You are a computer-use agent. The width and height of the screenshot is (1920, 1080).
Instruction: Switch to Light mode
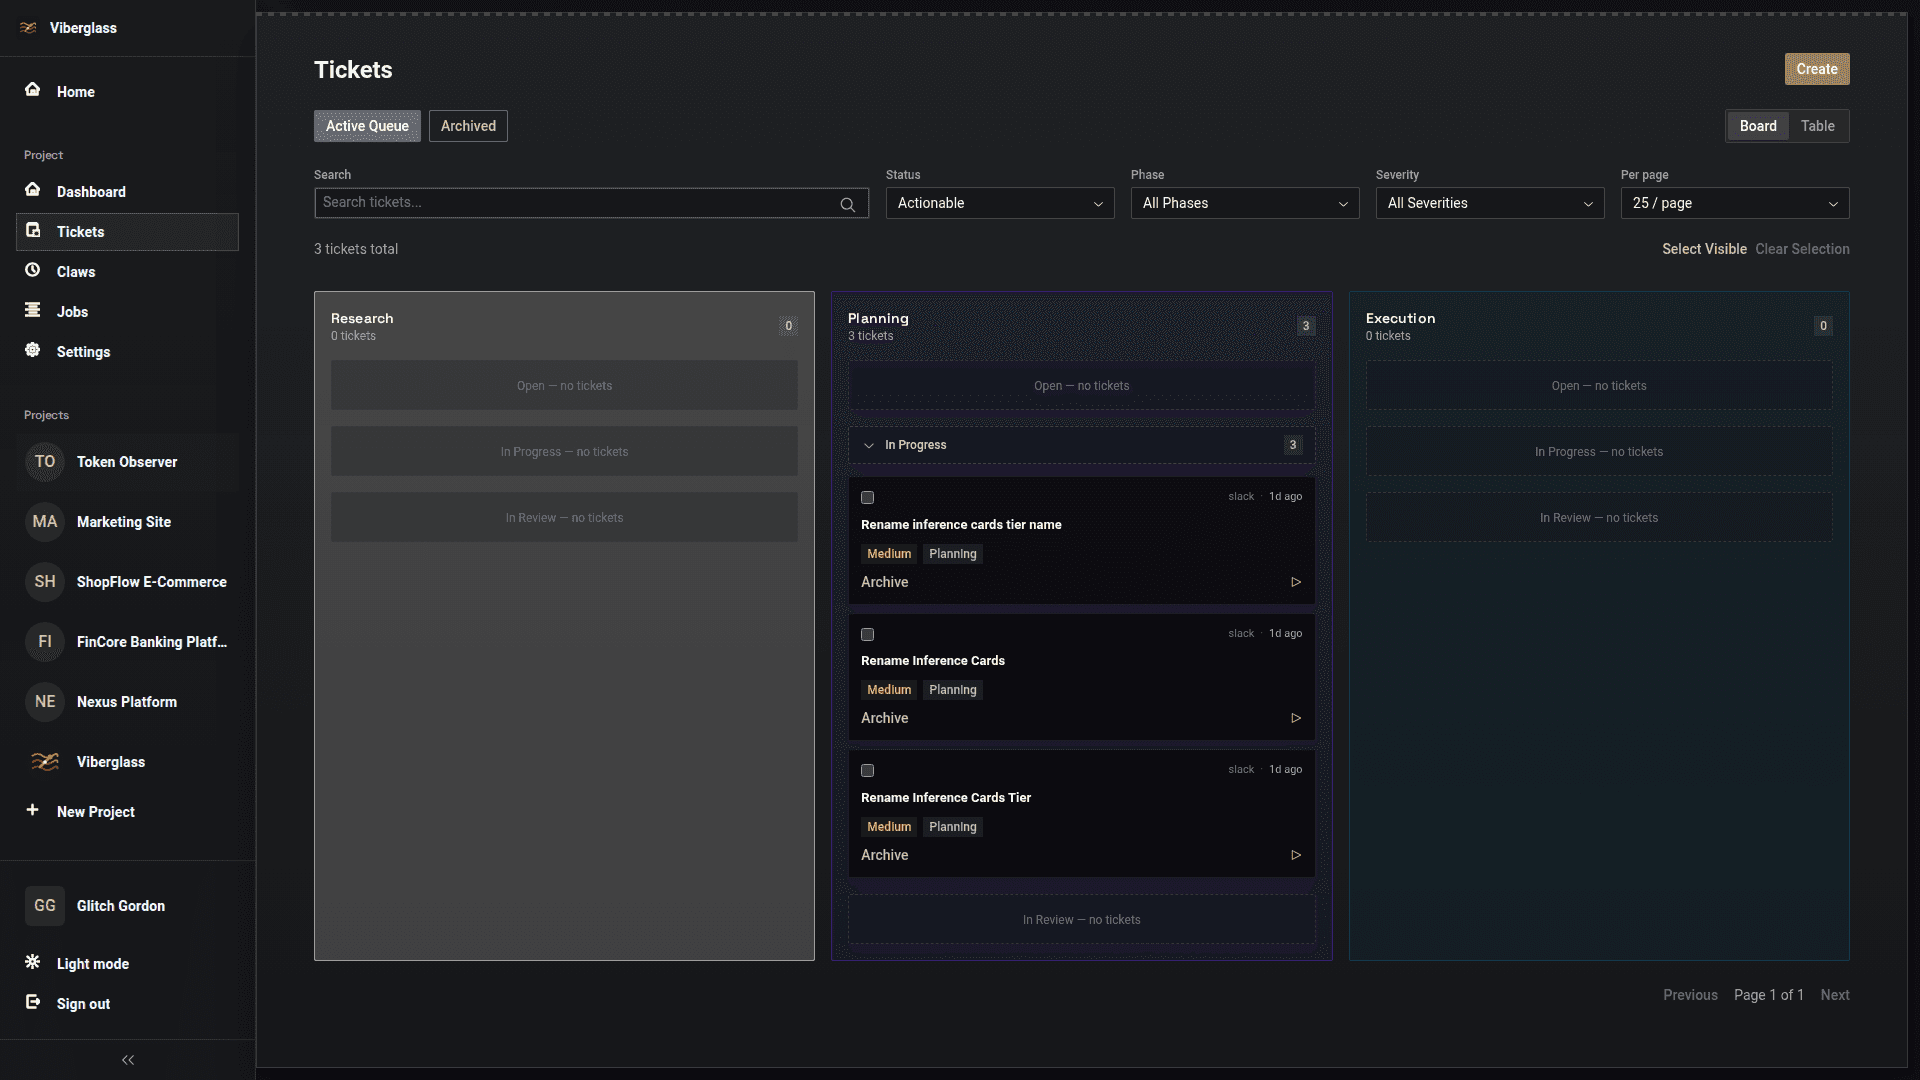pos(92,963)
